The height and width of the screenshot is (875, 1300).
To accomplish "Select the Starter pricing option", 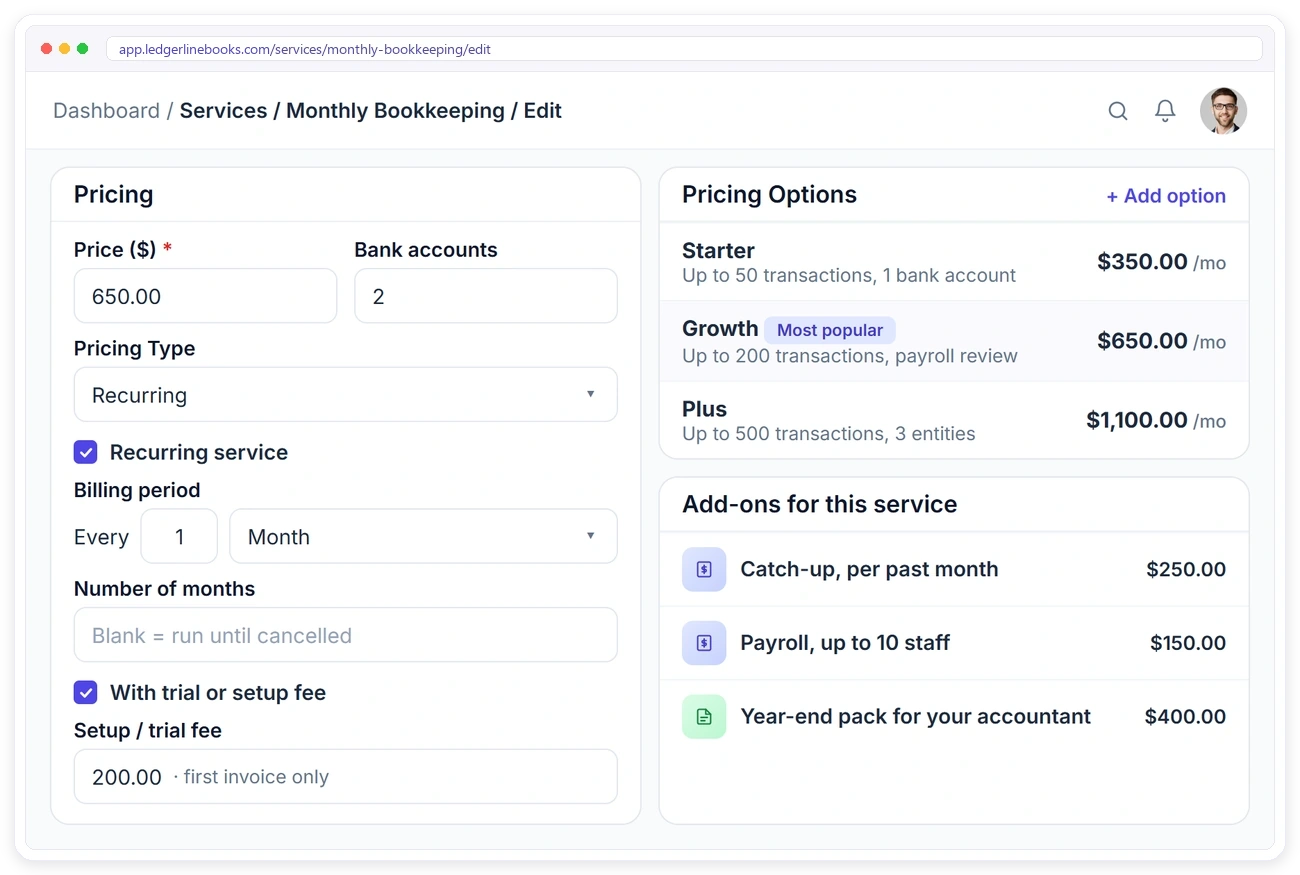I will click(954, 262).
